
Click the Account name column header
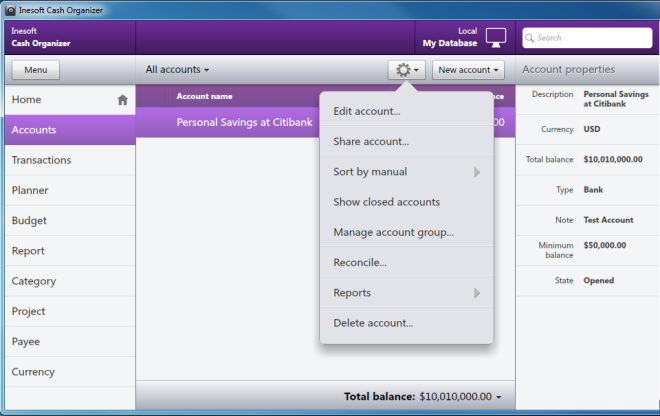[204, 96]
